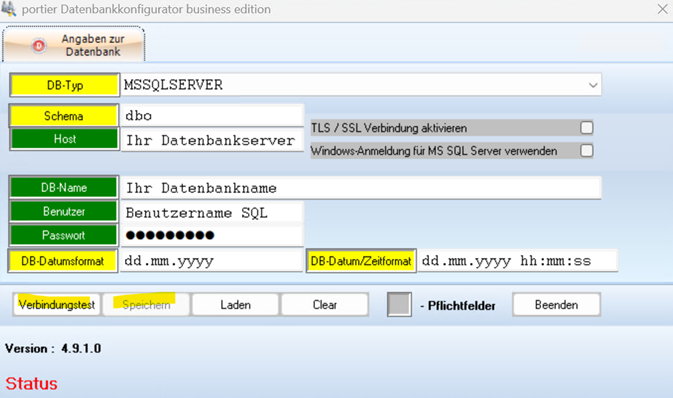Select the Benutzer field Benutzername SQL
673x398 pixels.
point(212,213)
